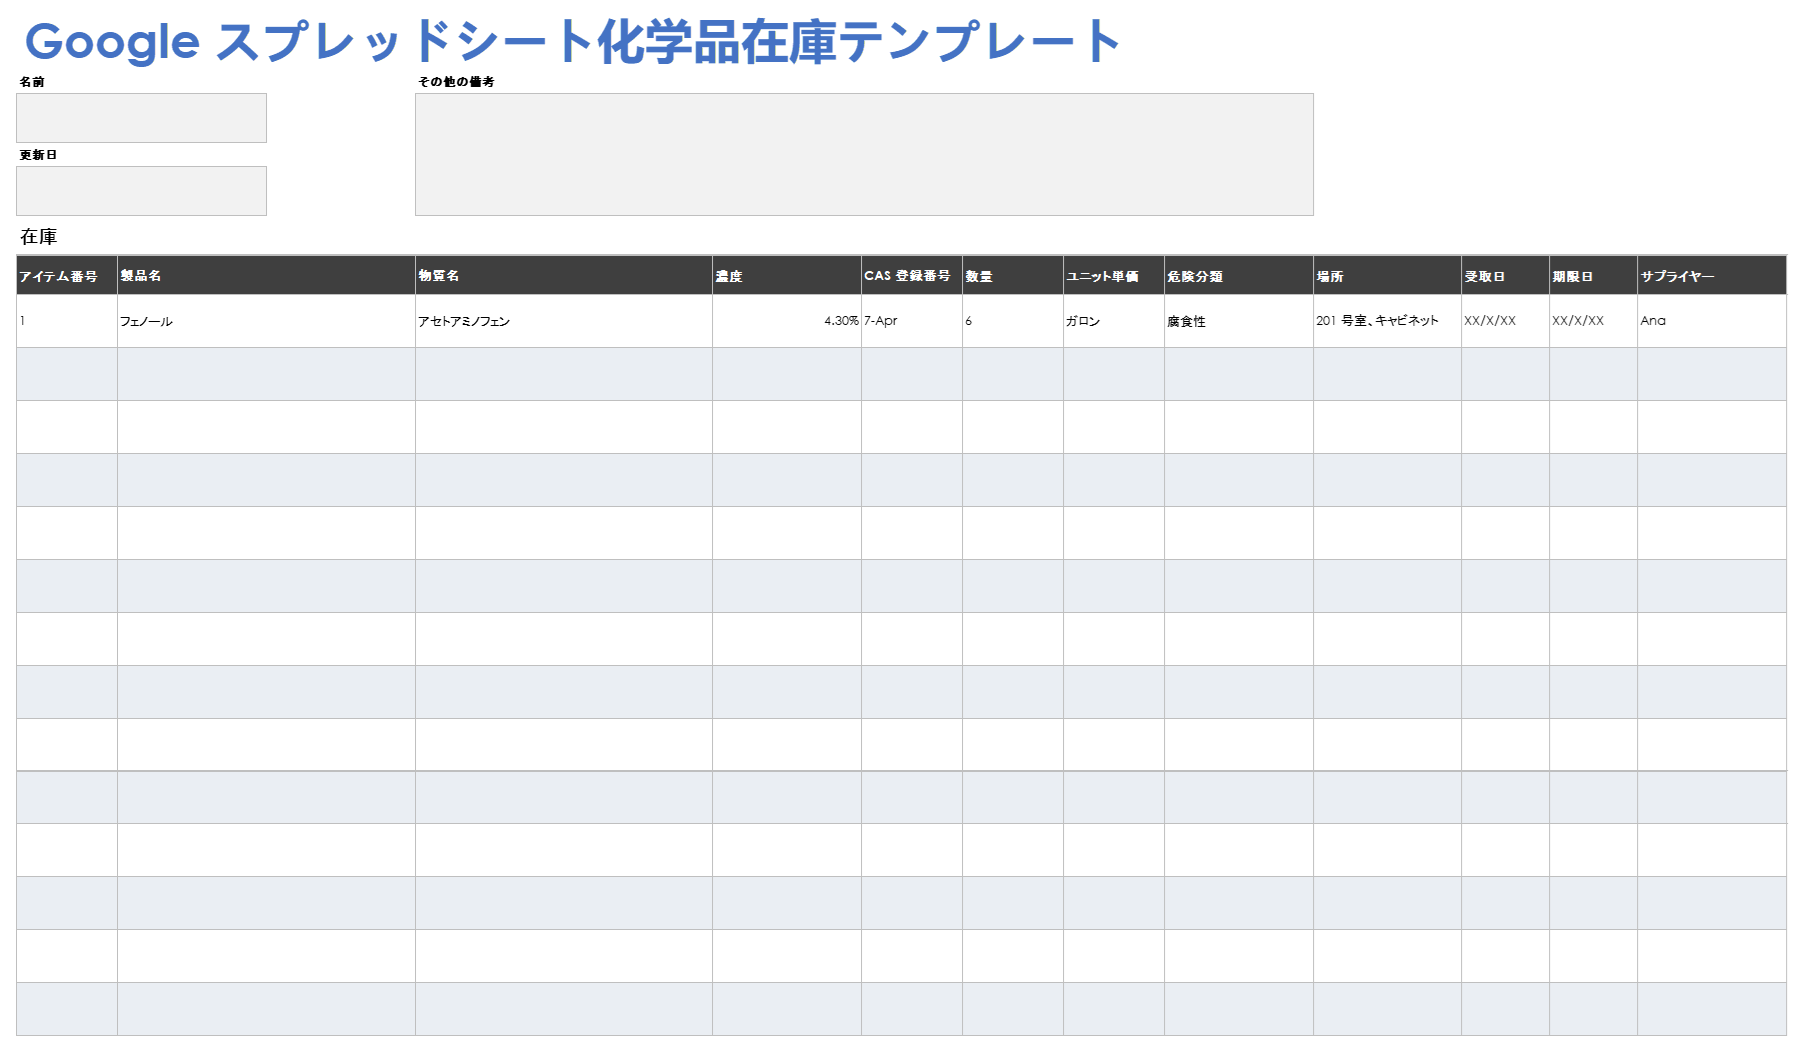Click the cell containing アセトアミノフェン
The height and width of the screenshot is (1051, 1804).
pos(564,321)
